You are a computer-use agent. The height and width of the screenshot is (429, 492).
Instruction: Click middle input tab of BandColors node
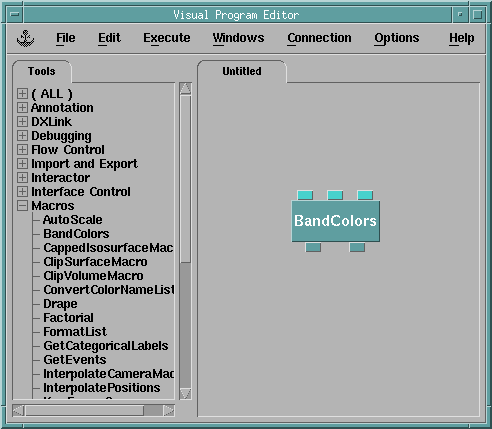point(335,195)
